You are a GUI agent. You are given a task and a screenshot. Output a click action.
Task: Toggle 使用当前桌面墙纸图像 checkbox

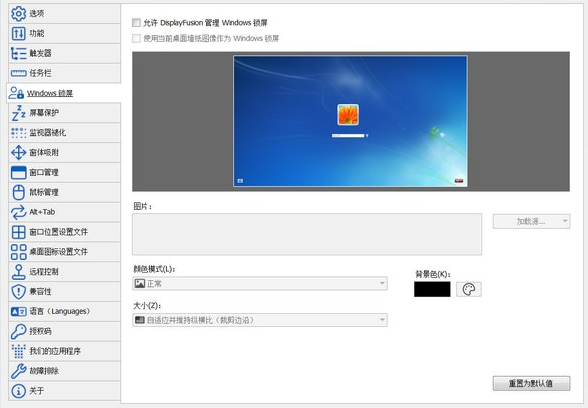136,38
